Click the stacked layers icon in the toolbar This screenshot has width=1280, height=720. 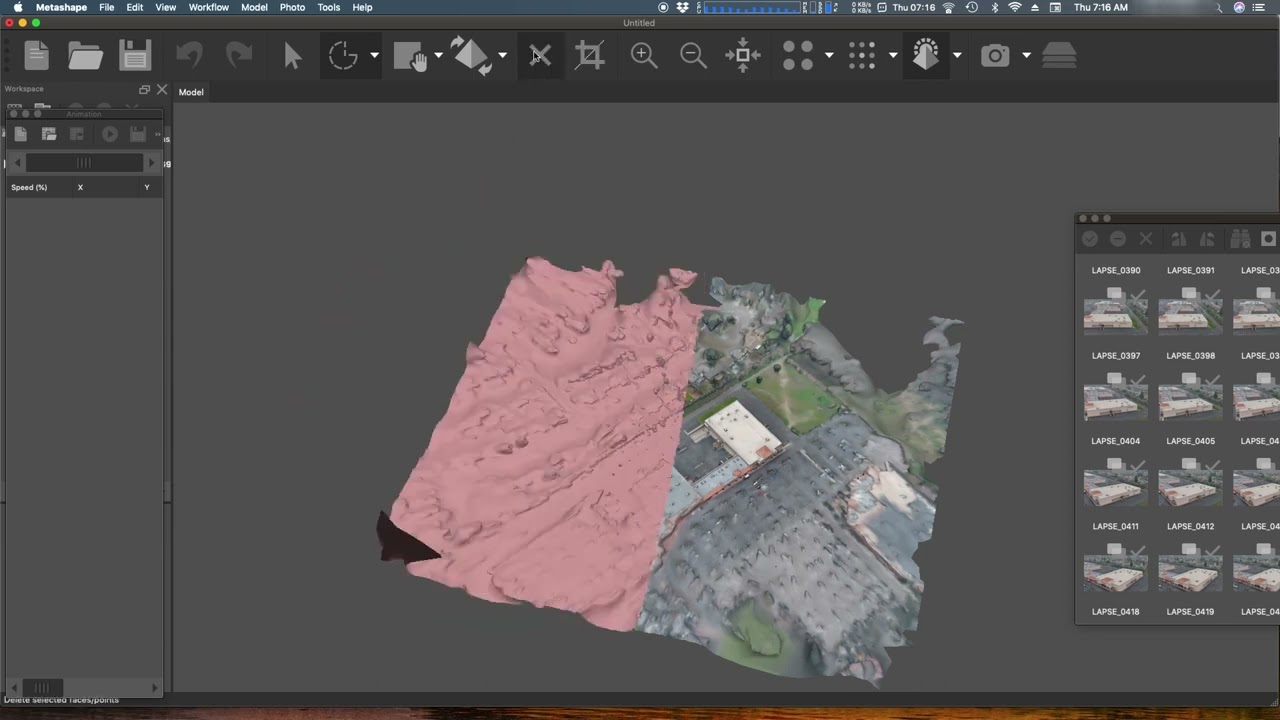[x=1059, y=56]
